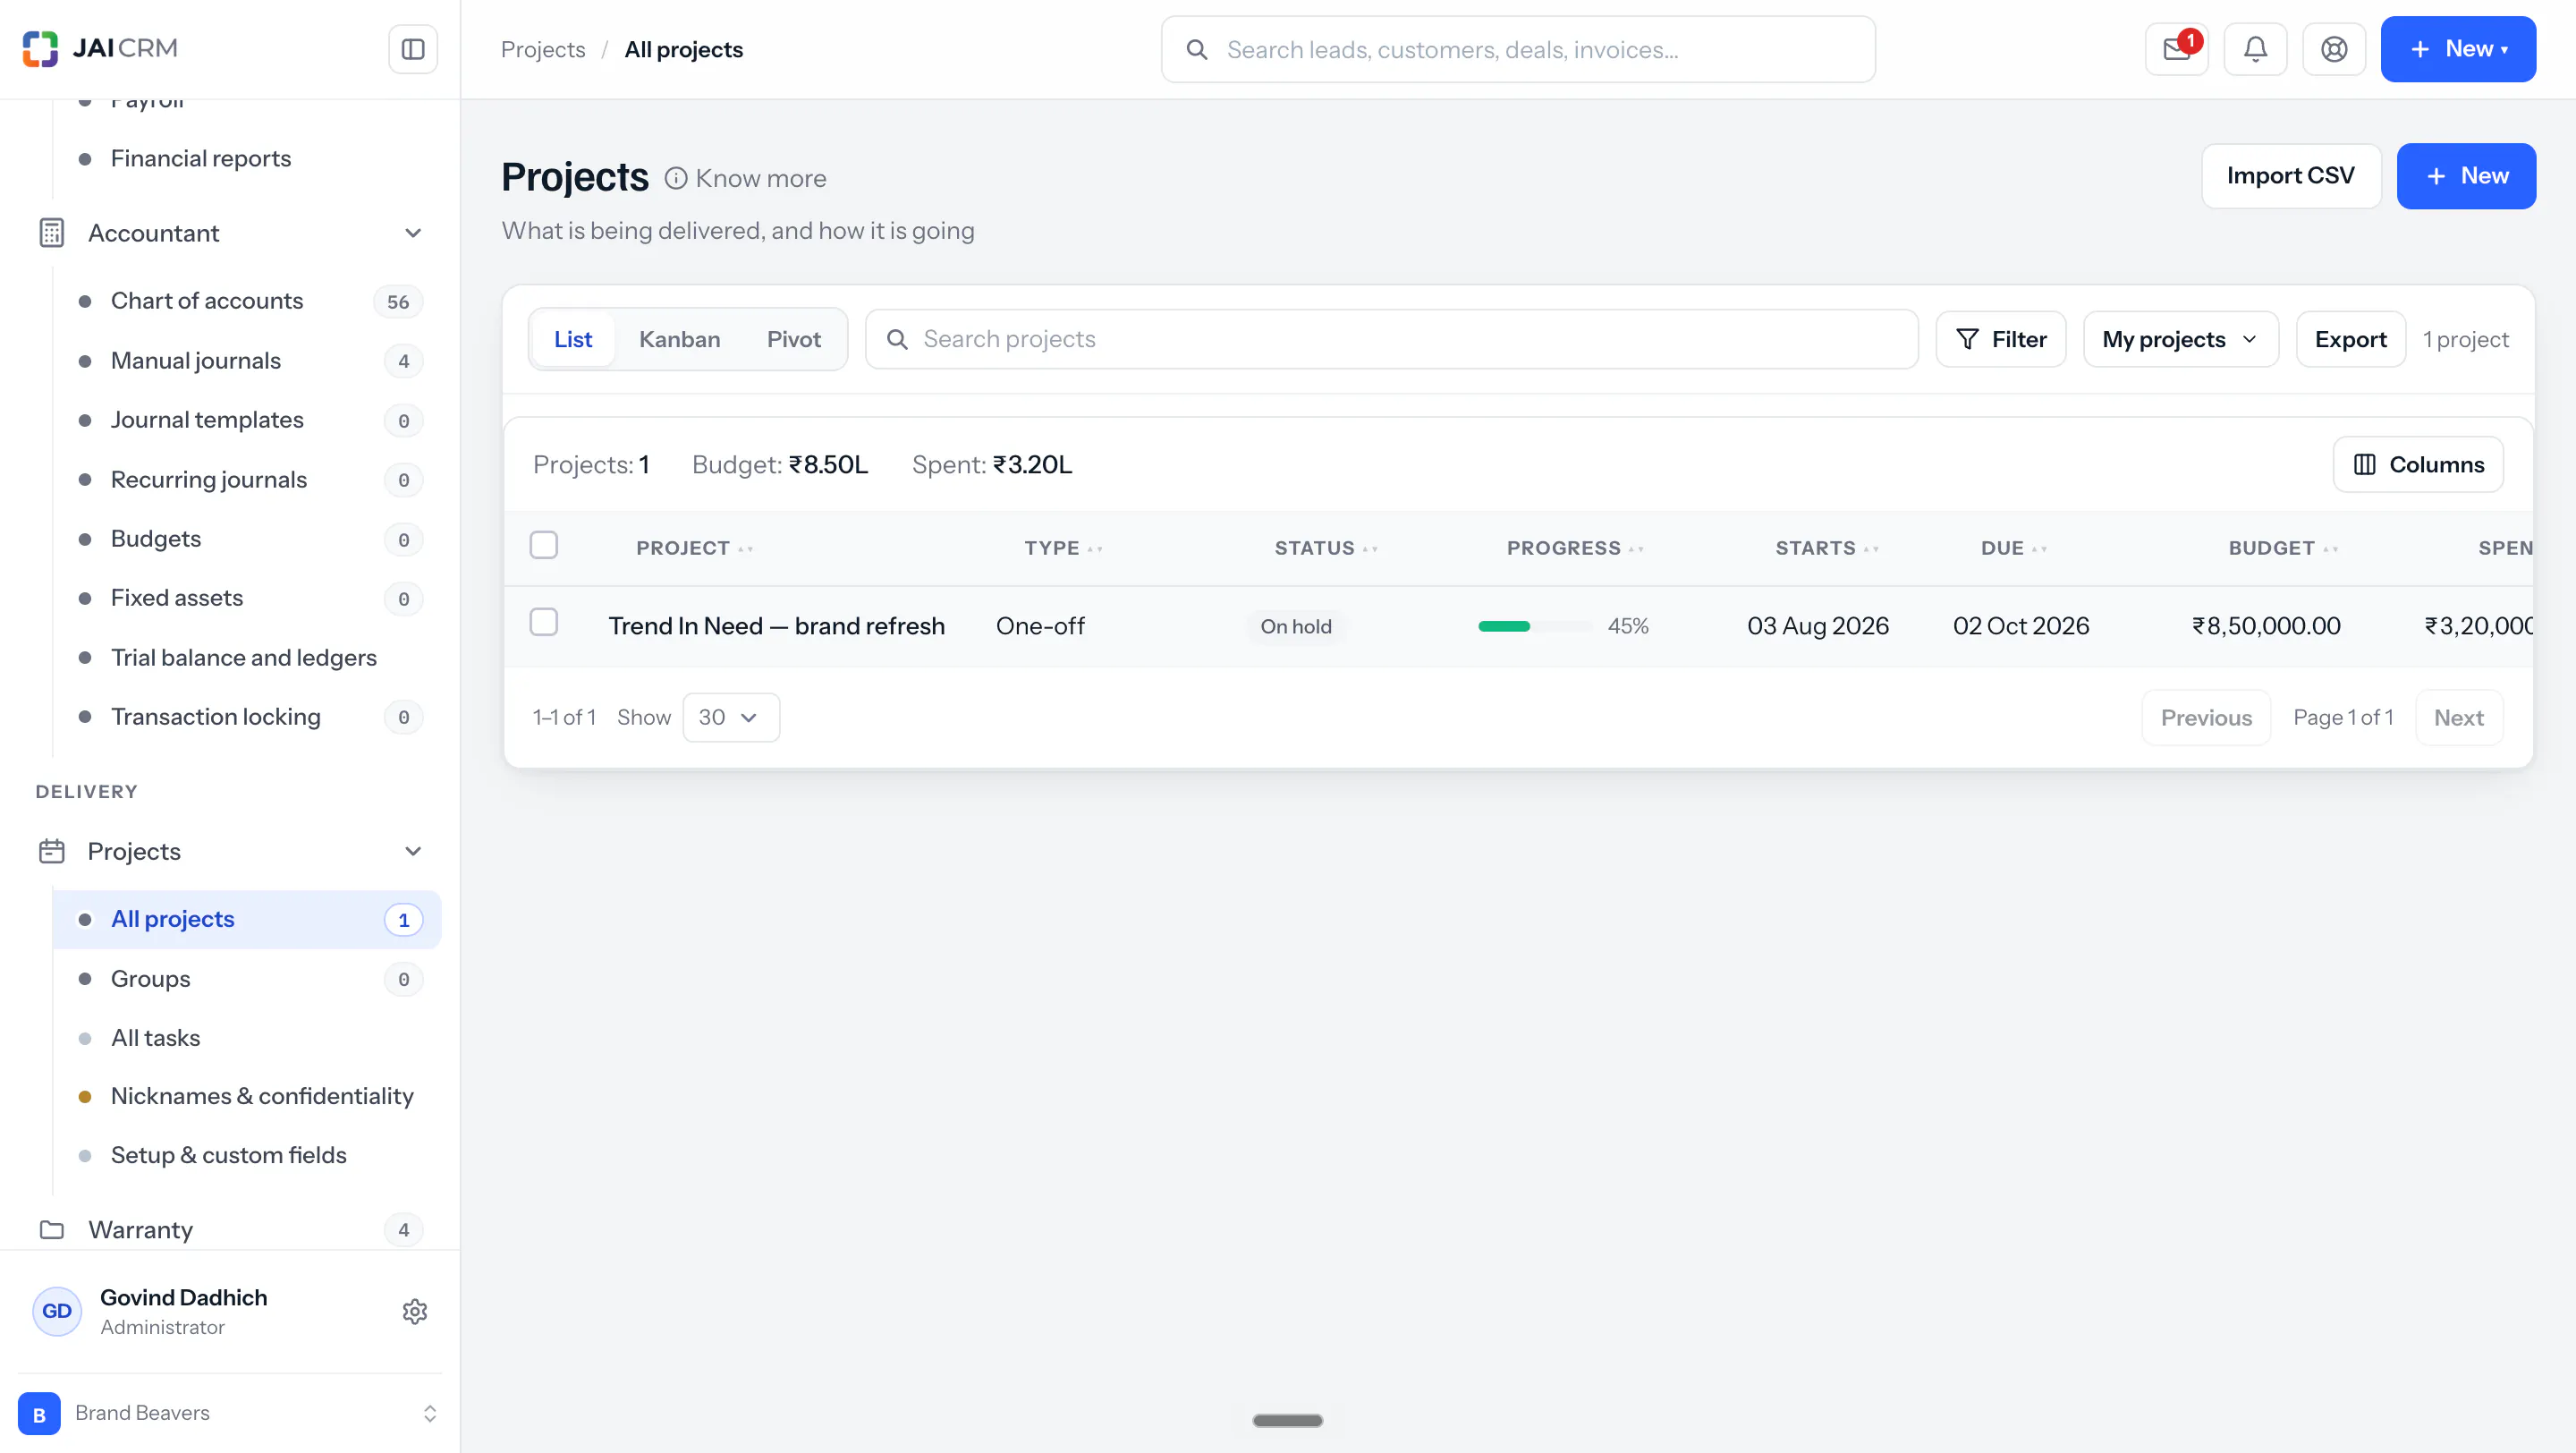Open Trial balance and ledgers in sidebar
The image size is (2576, 1453).
(x=247, y=657)
